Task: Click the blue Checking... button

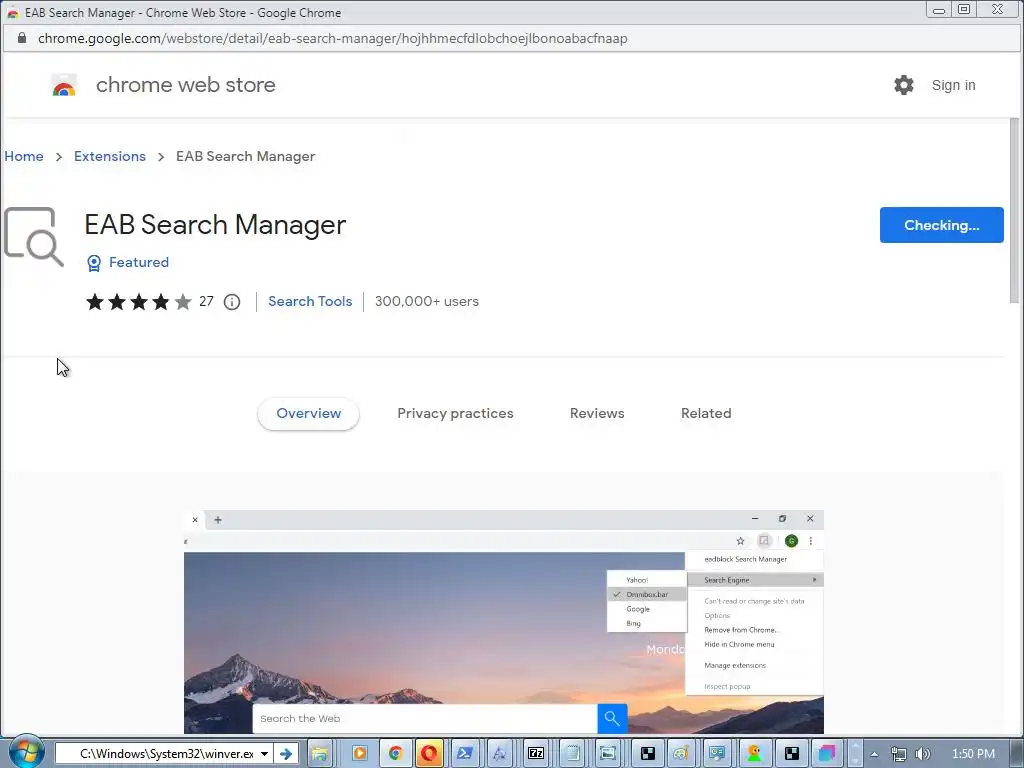Action: (x=941, y=225)
